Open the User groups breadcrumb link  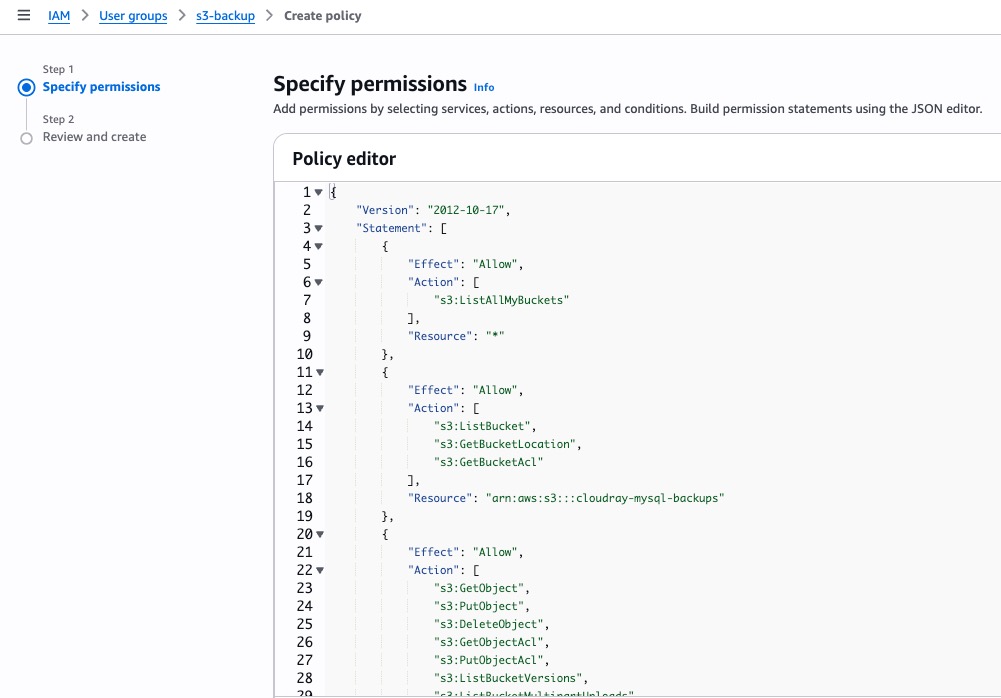[x=133, y=15]
